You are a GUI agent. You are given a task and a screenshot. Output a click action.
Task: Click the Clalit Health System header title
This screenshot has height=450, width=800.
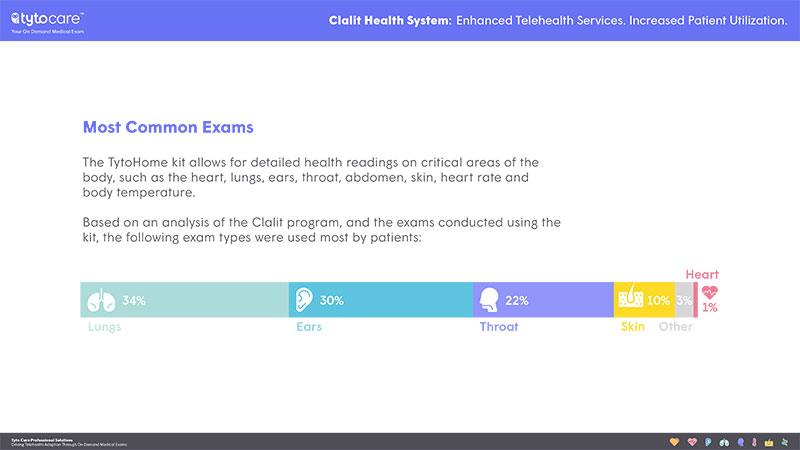[x=390, y=20]
